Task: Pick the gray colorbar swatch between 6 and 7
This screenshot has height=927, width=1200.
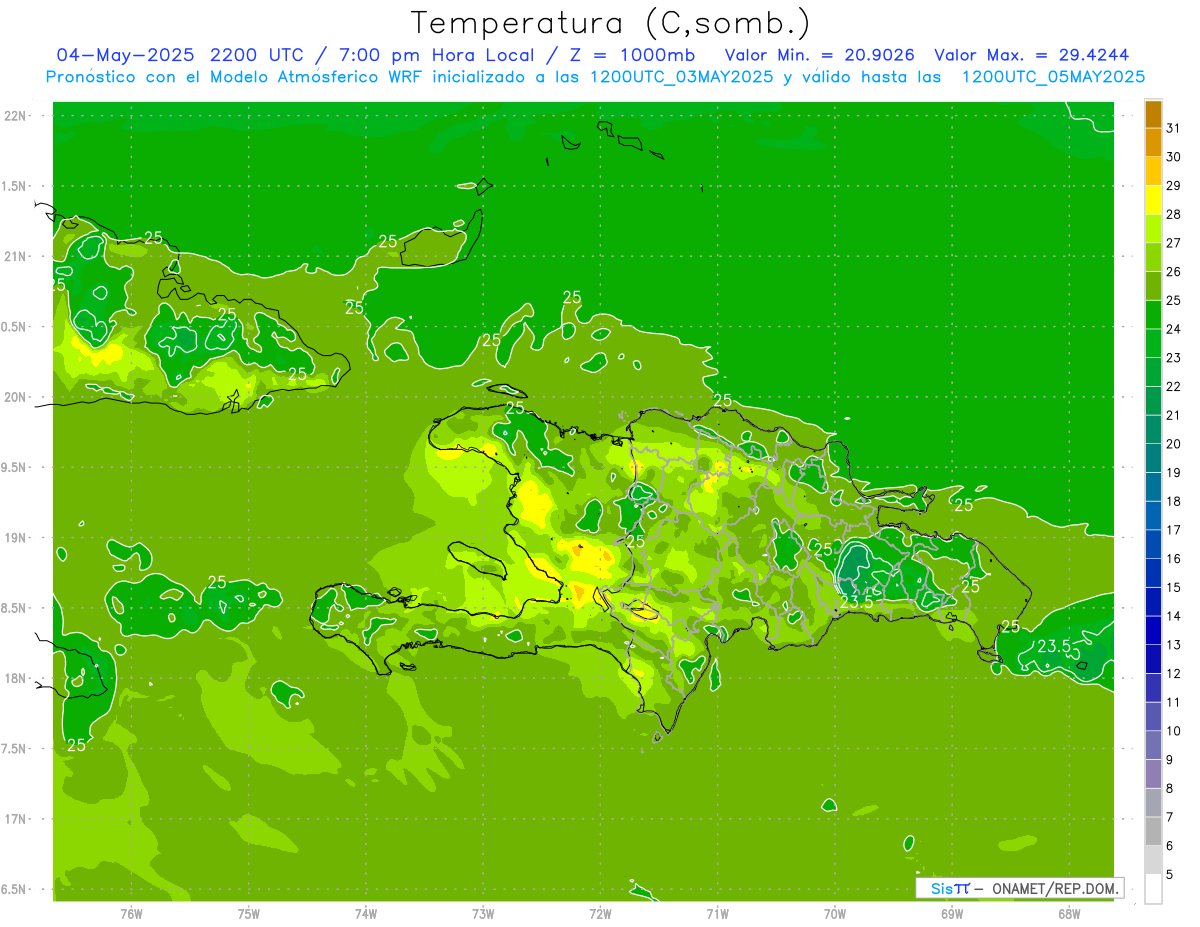Action: [1153, 832]
